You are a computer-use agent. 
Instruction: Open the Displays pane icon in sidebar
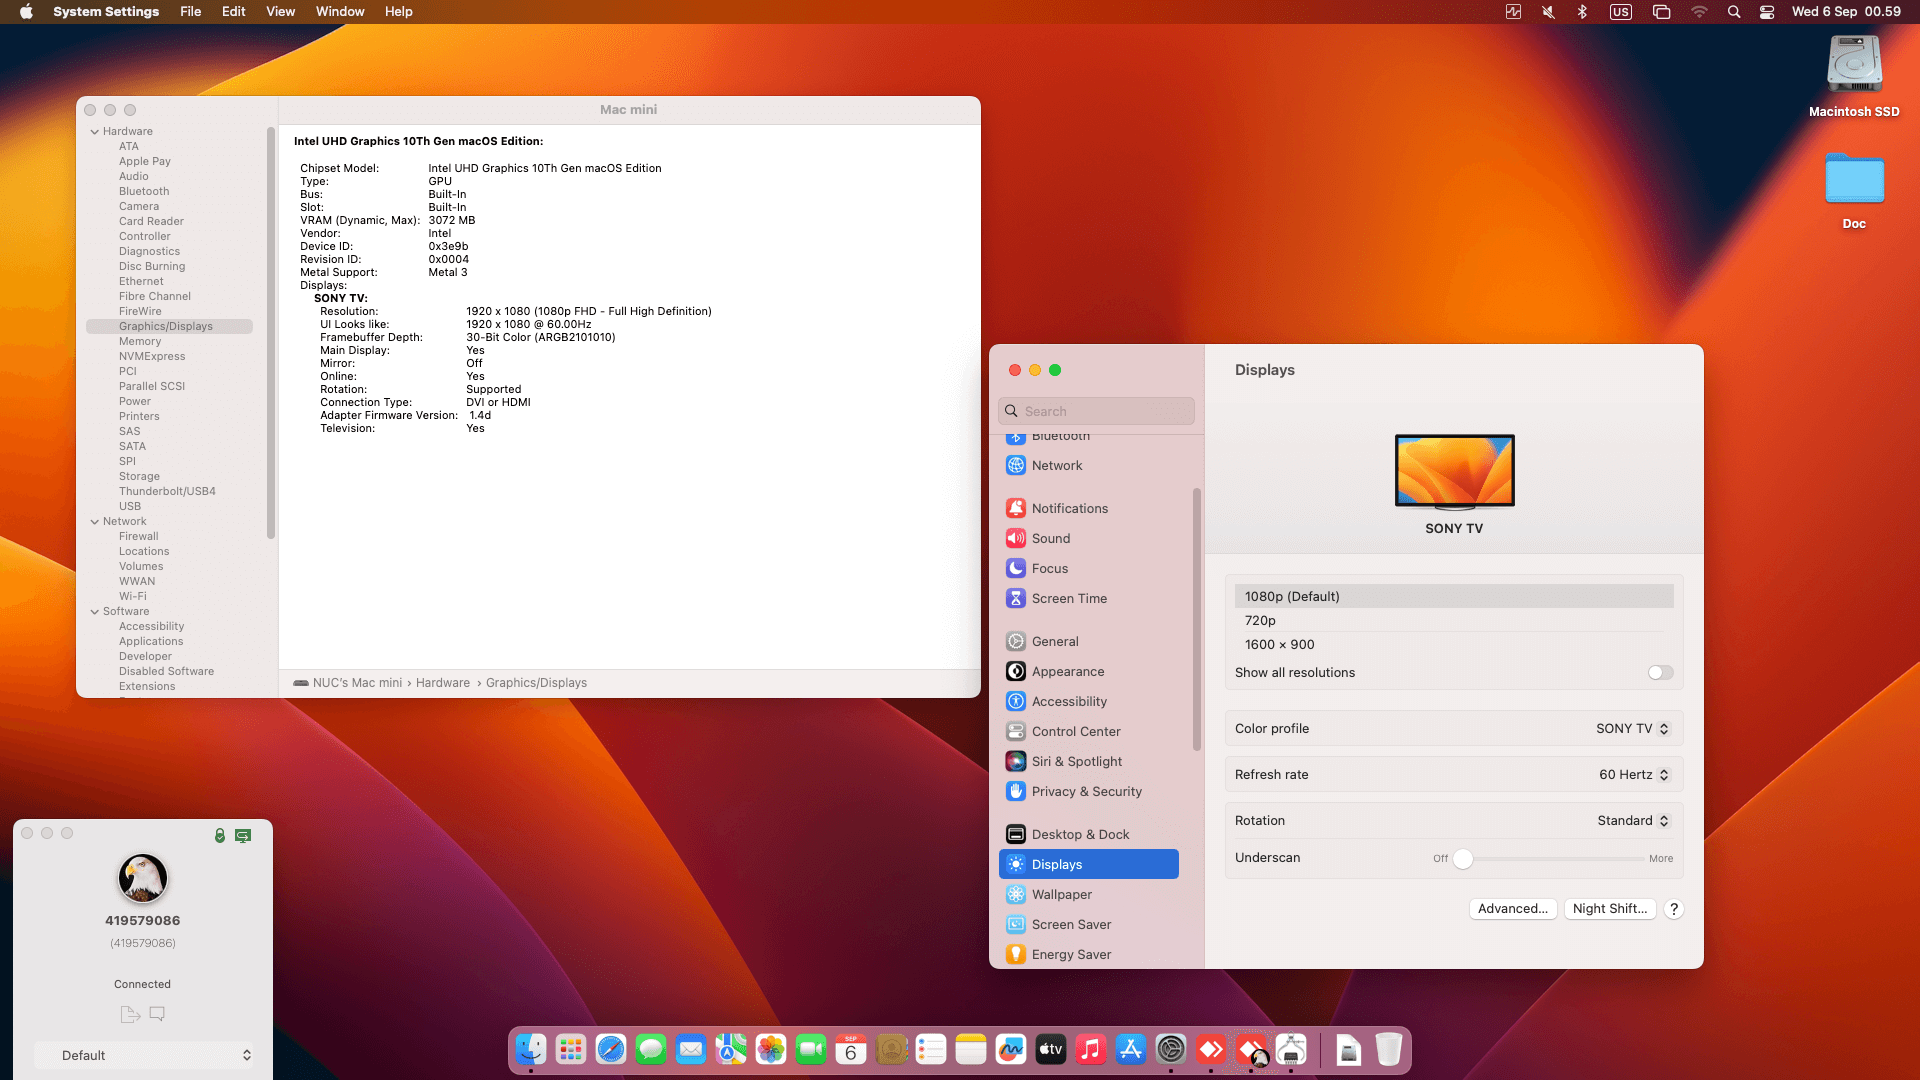[x=1016, y=864]
